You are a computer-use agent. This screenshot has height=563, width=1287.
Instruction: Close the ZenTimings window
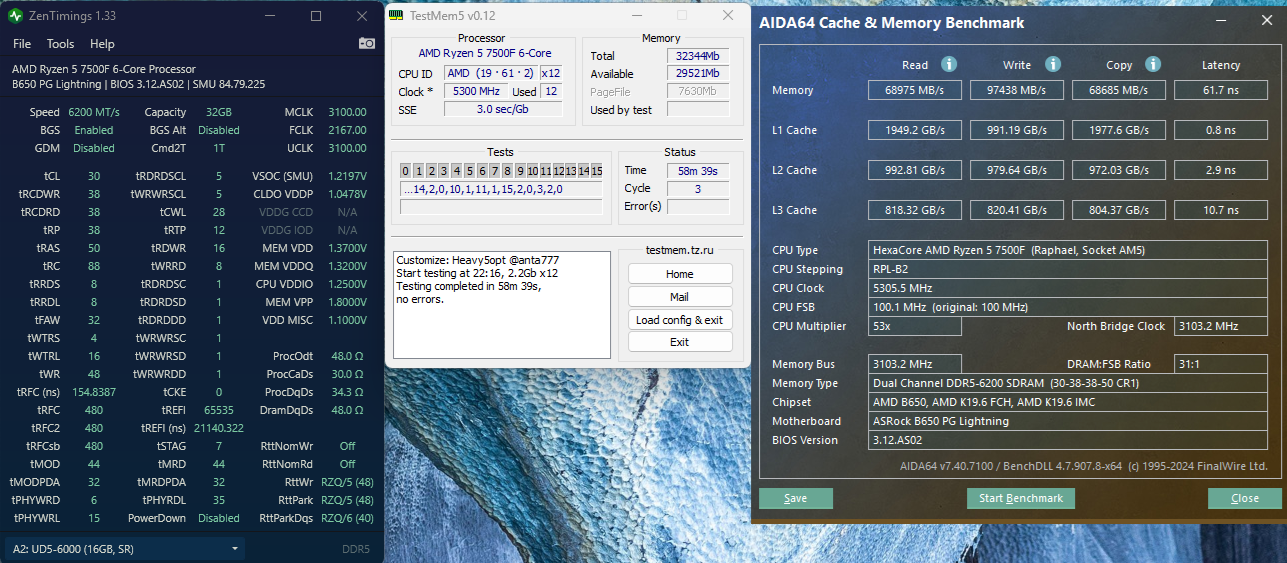pyautogui.click(x=361, y=16)
